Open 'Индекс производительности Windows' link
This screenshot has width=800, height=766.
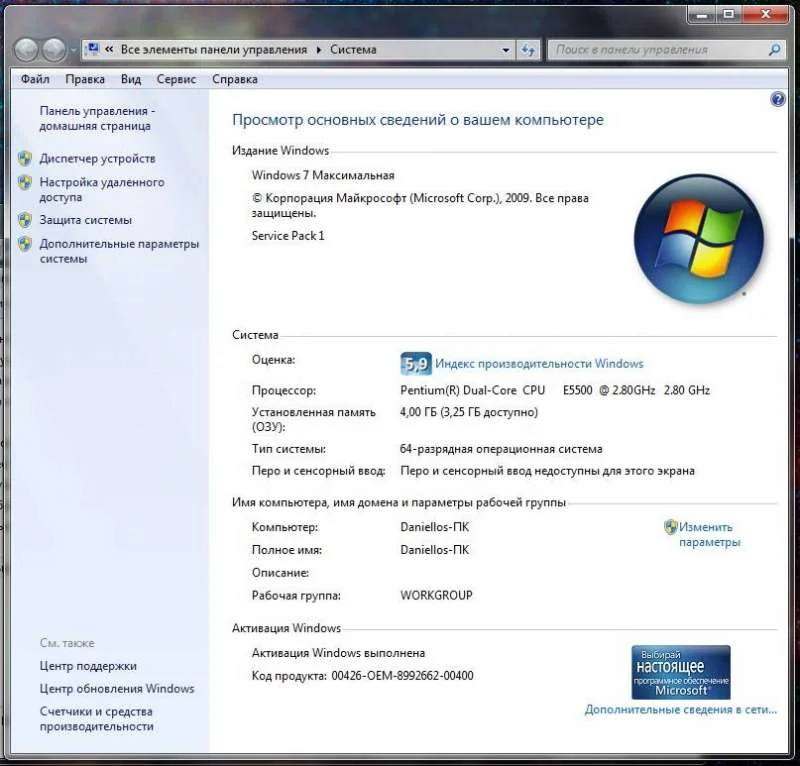click(539, 364)
